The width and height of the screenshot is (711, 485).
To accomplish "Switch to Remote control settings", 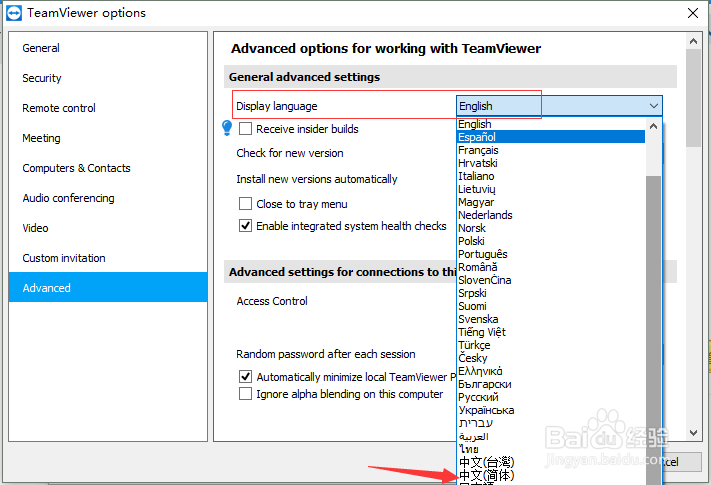I will pyautogui.click(x=107, y=108).
